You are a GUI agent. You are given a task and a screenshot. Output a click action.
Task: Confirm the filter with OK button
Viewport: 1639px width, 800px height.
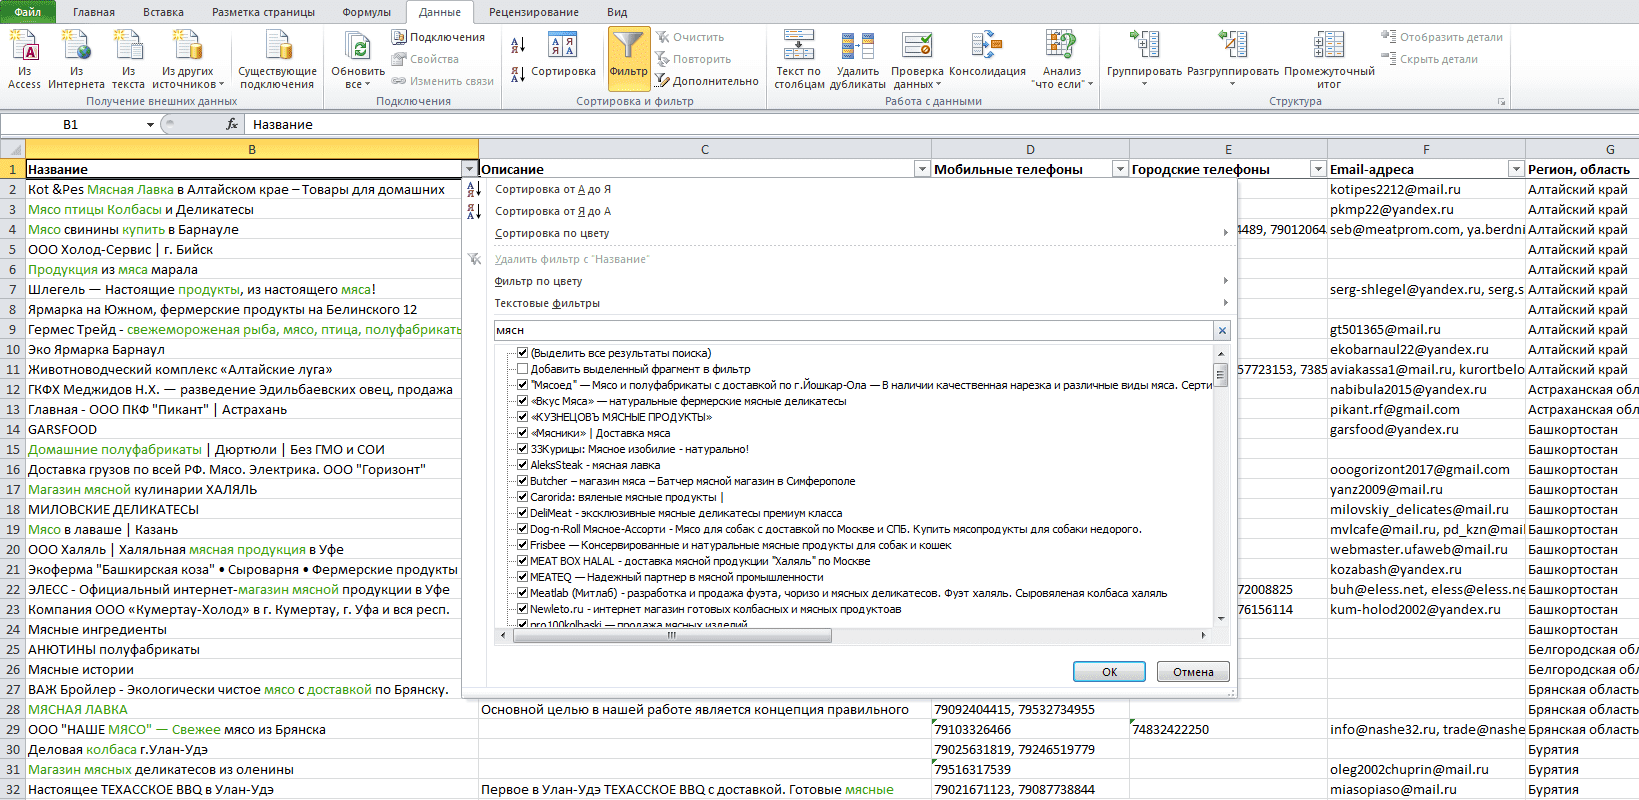point(1109,672)
